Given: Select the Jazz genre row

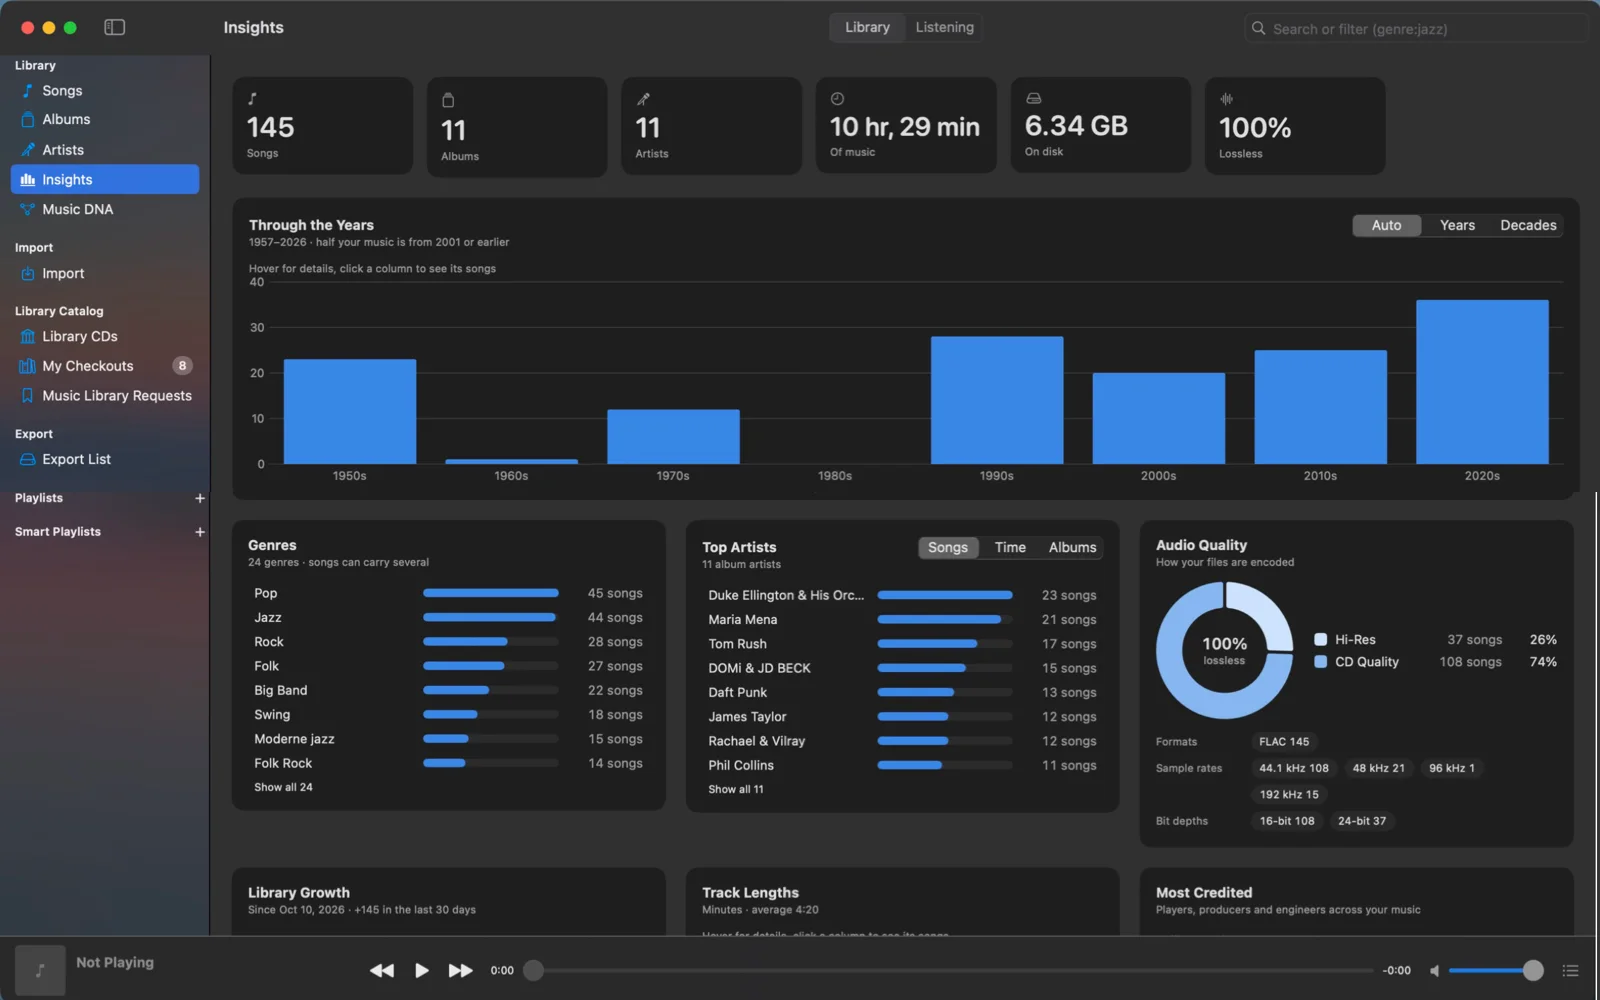Looking at the screenshot, I should tap(448, 618).
